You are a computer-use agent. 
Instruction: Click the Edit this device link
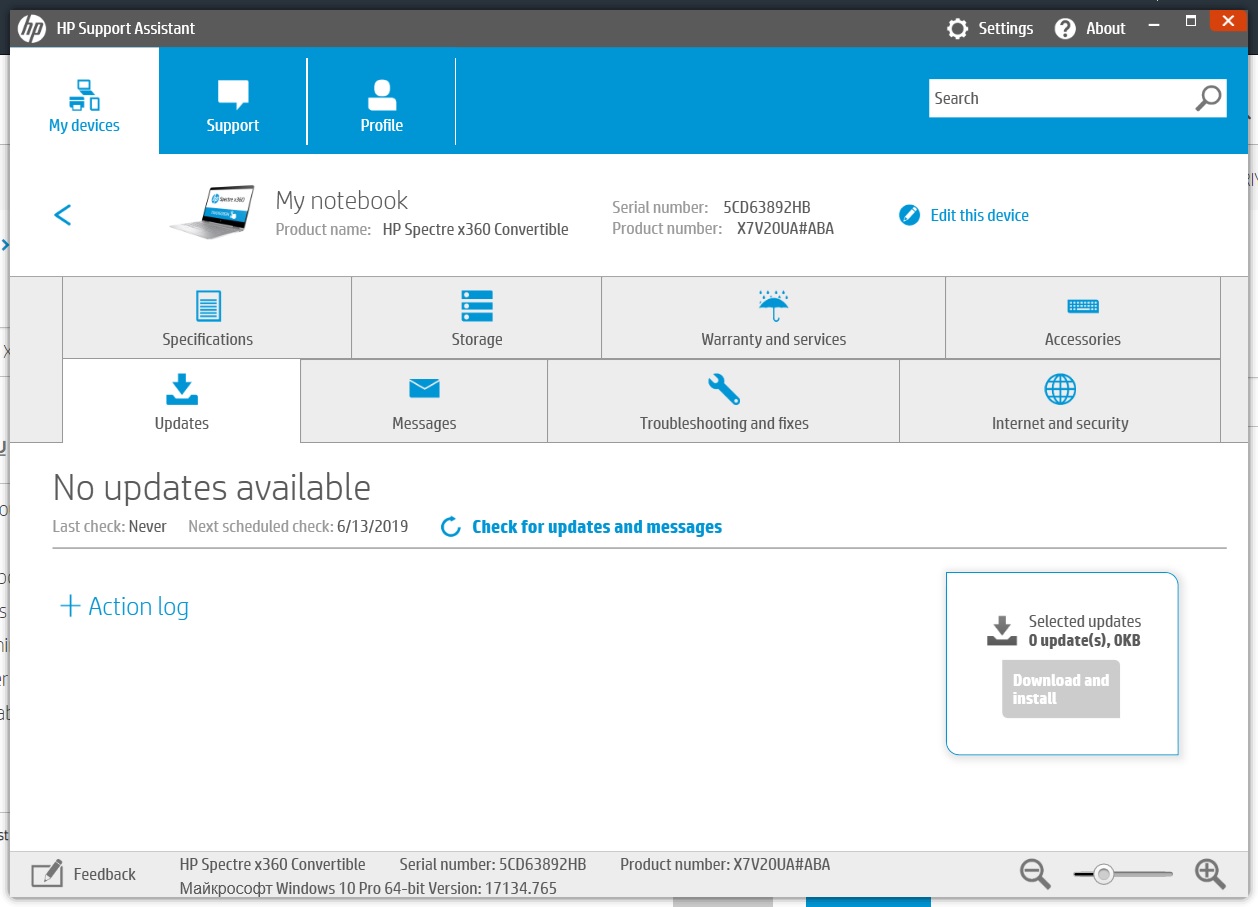click(979, 215)
